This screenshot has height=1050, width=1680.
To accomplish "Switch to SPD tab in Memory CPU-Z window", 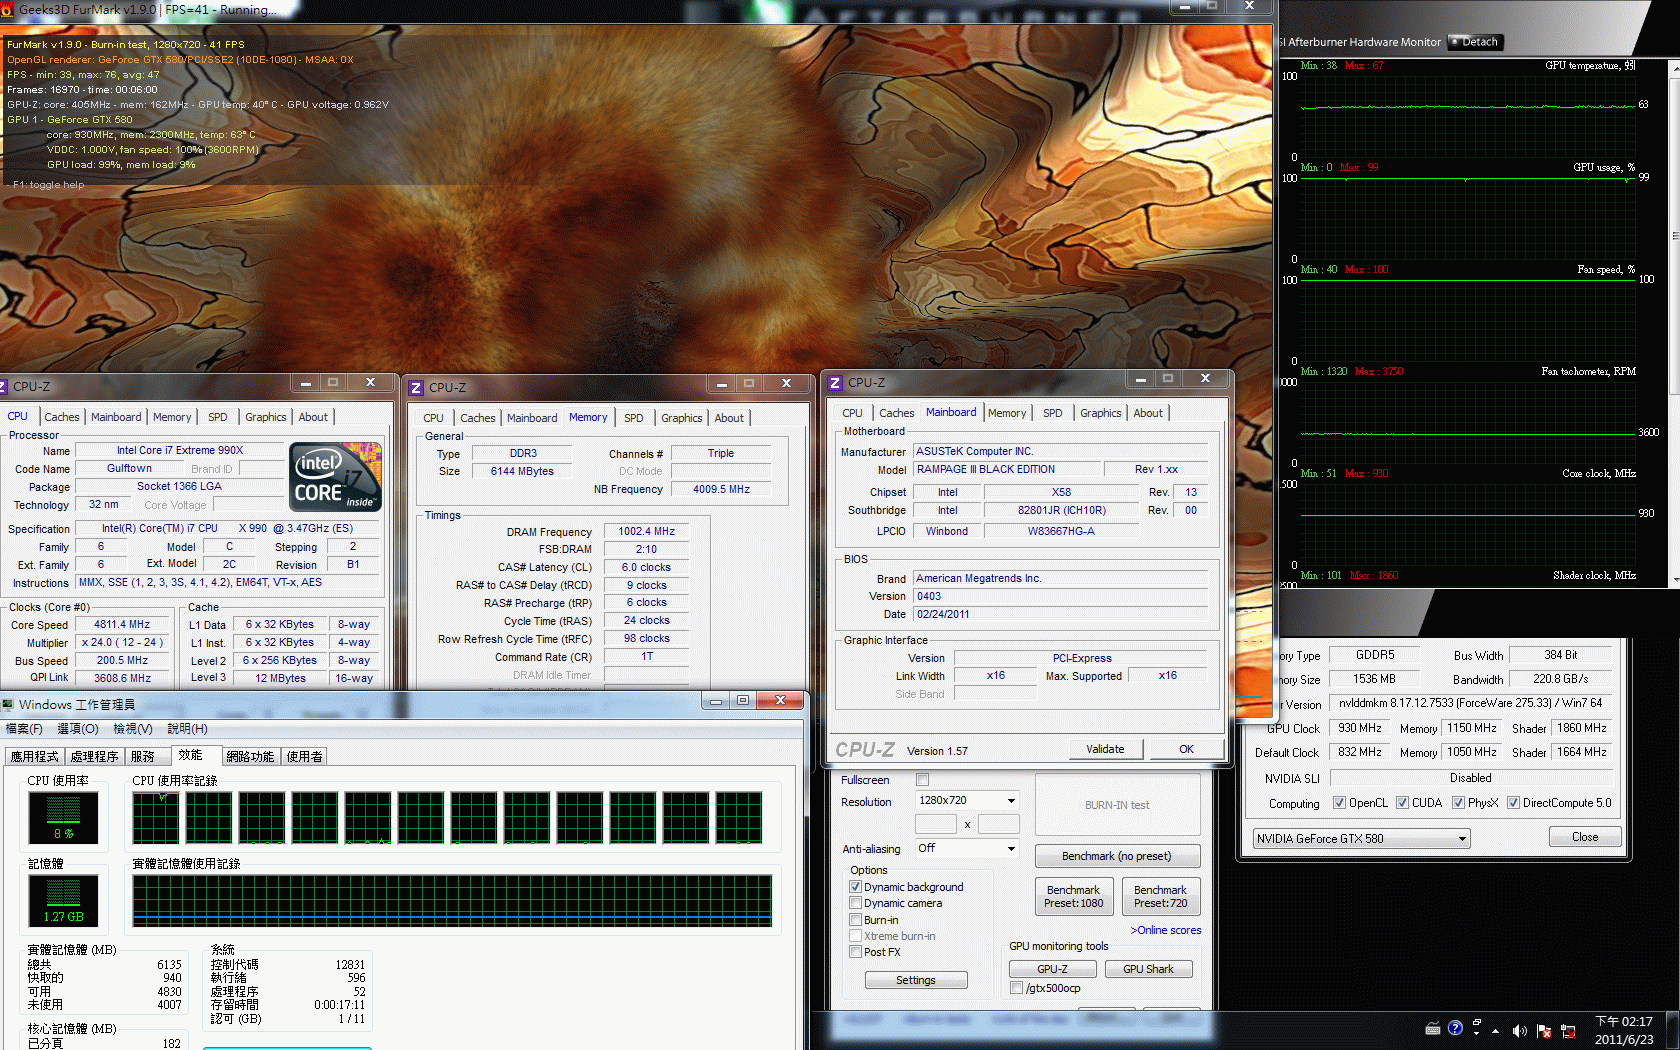I will coord(633,418).
